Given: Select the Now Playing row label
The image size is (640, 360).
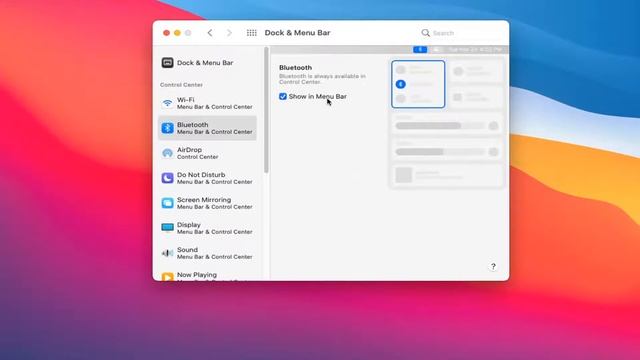Looking at the screenshot, I should coord(197,275).
